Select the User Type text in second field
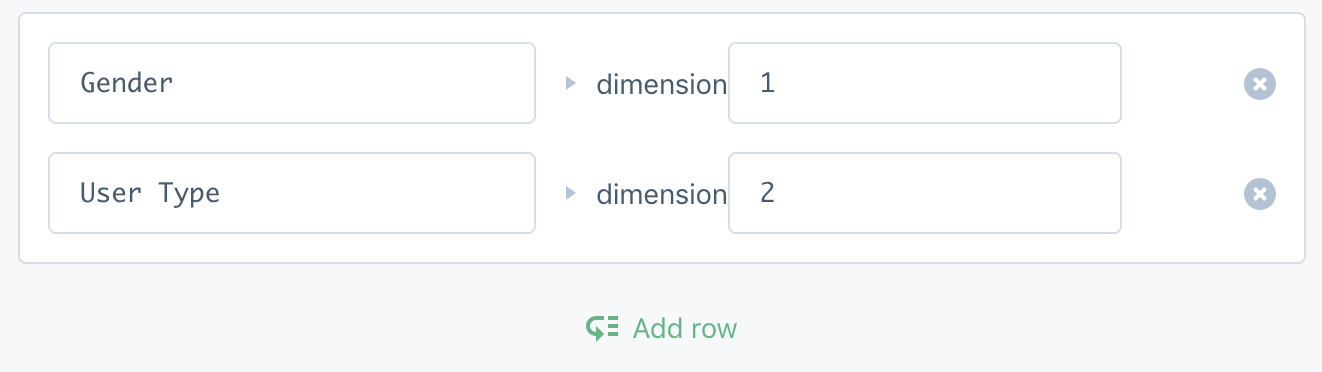Image resolution: width=1322 pixels, height=372 pixels. tap(150, 193)
